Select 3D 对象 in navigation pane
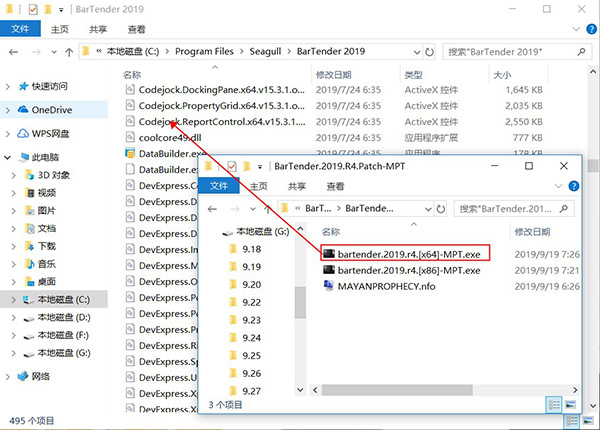Image resolution: width=600 pixels, height=430 pixels. 54,175
